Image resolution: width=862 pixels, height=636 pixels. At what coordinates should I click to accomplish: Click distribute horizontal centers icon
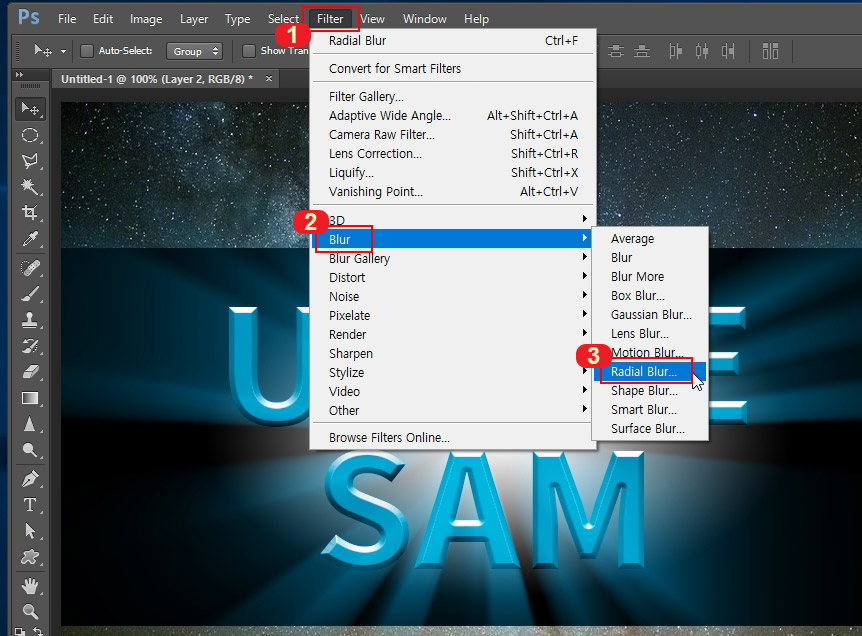pos(701,51)
